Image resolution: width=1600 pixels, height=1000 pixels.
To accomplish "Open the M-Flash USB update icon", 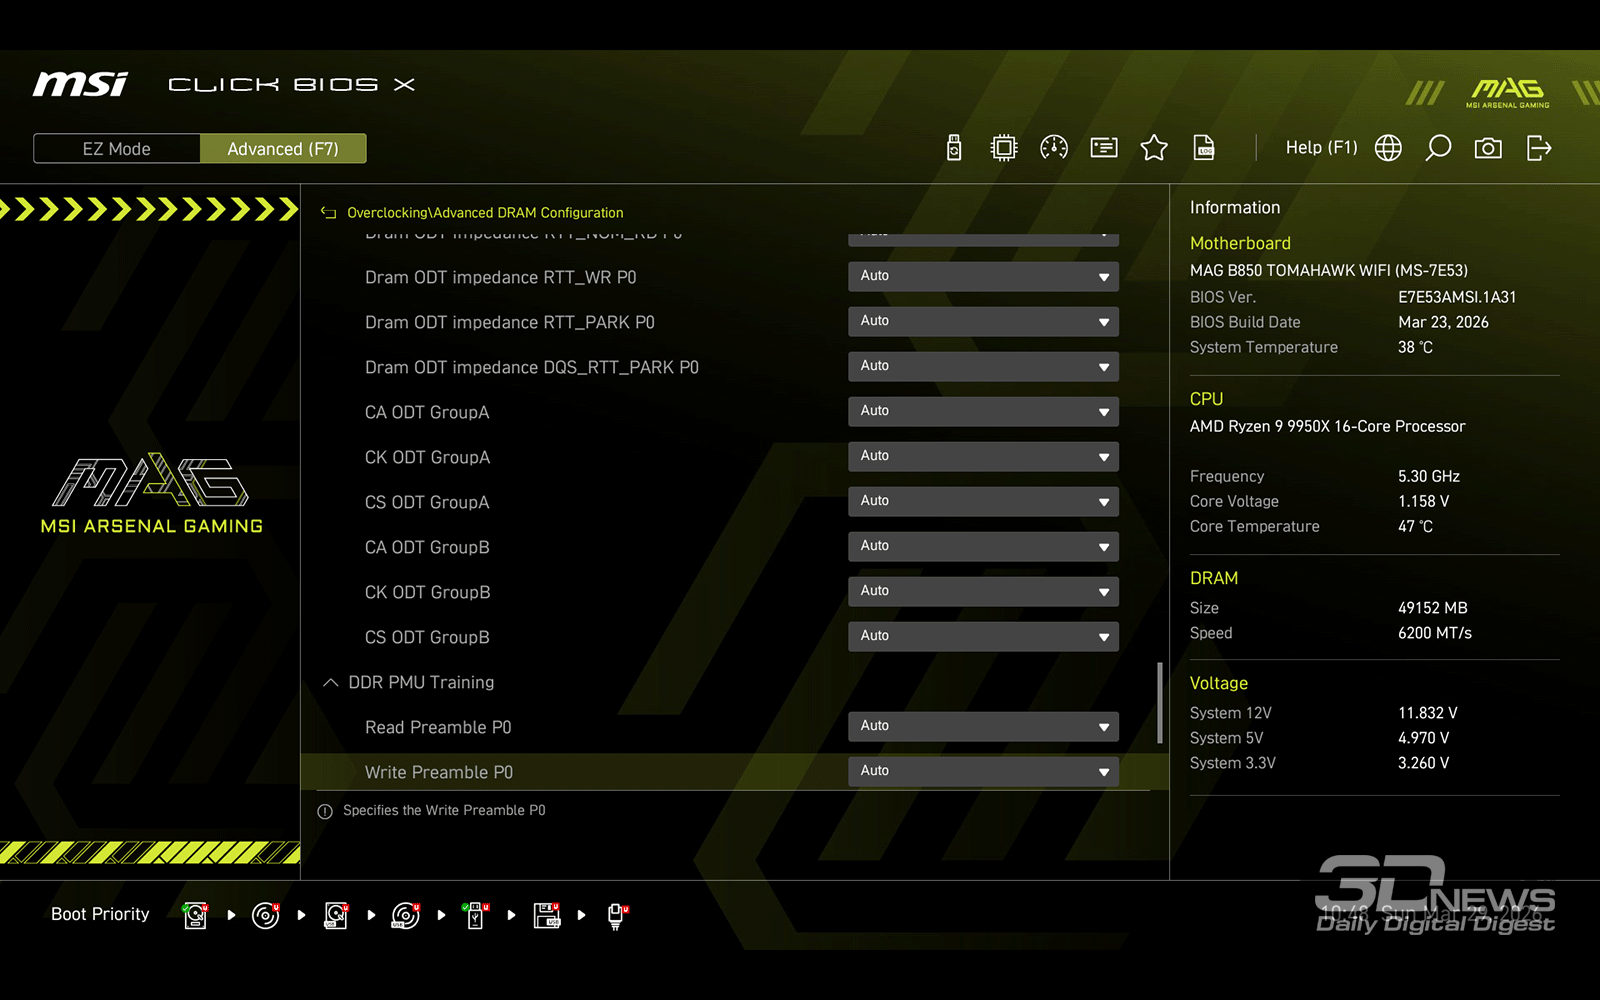I will coord(954,148).
